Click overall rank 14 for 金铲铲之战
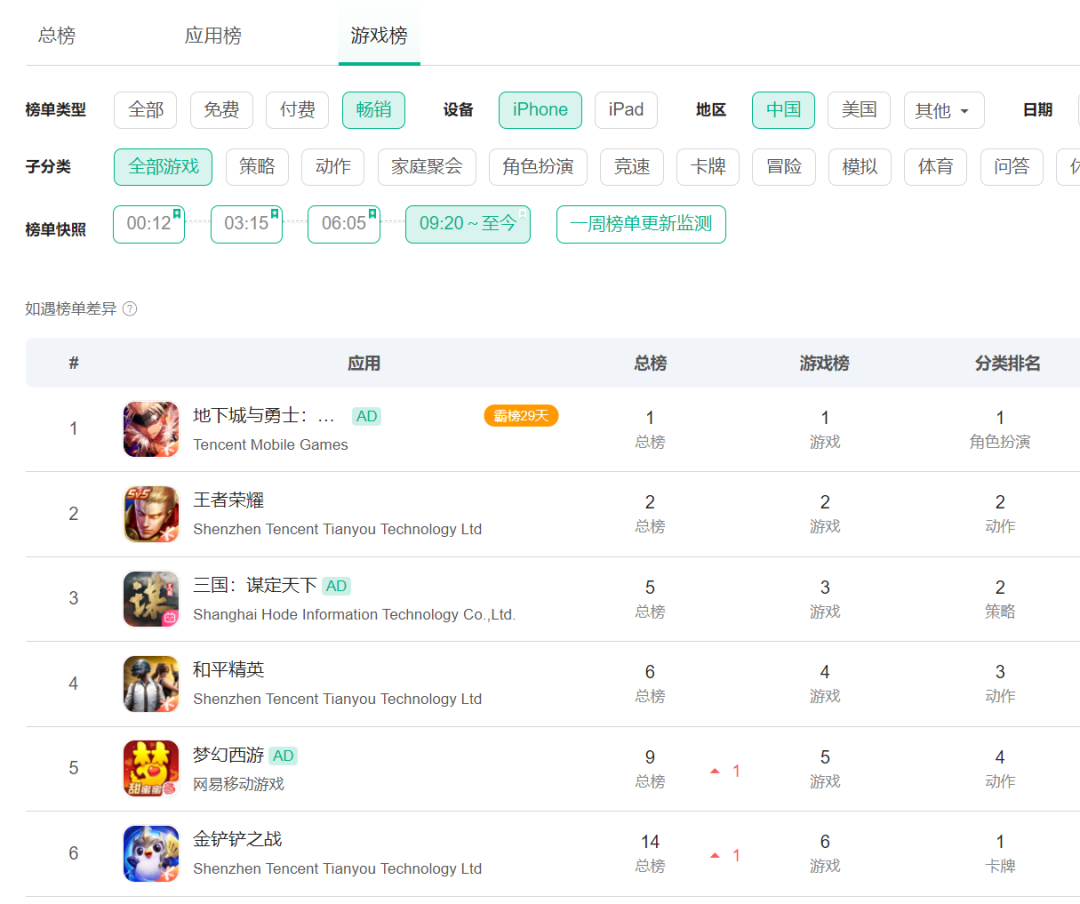 point(650,842)
